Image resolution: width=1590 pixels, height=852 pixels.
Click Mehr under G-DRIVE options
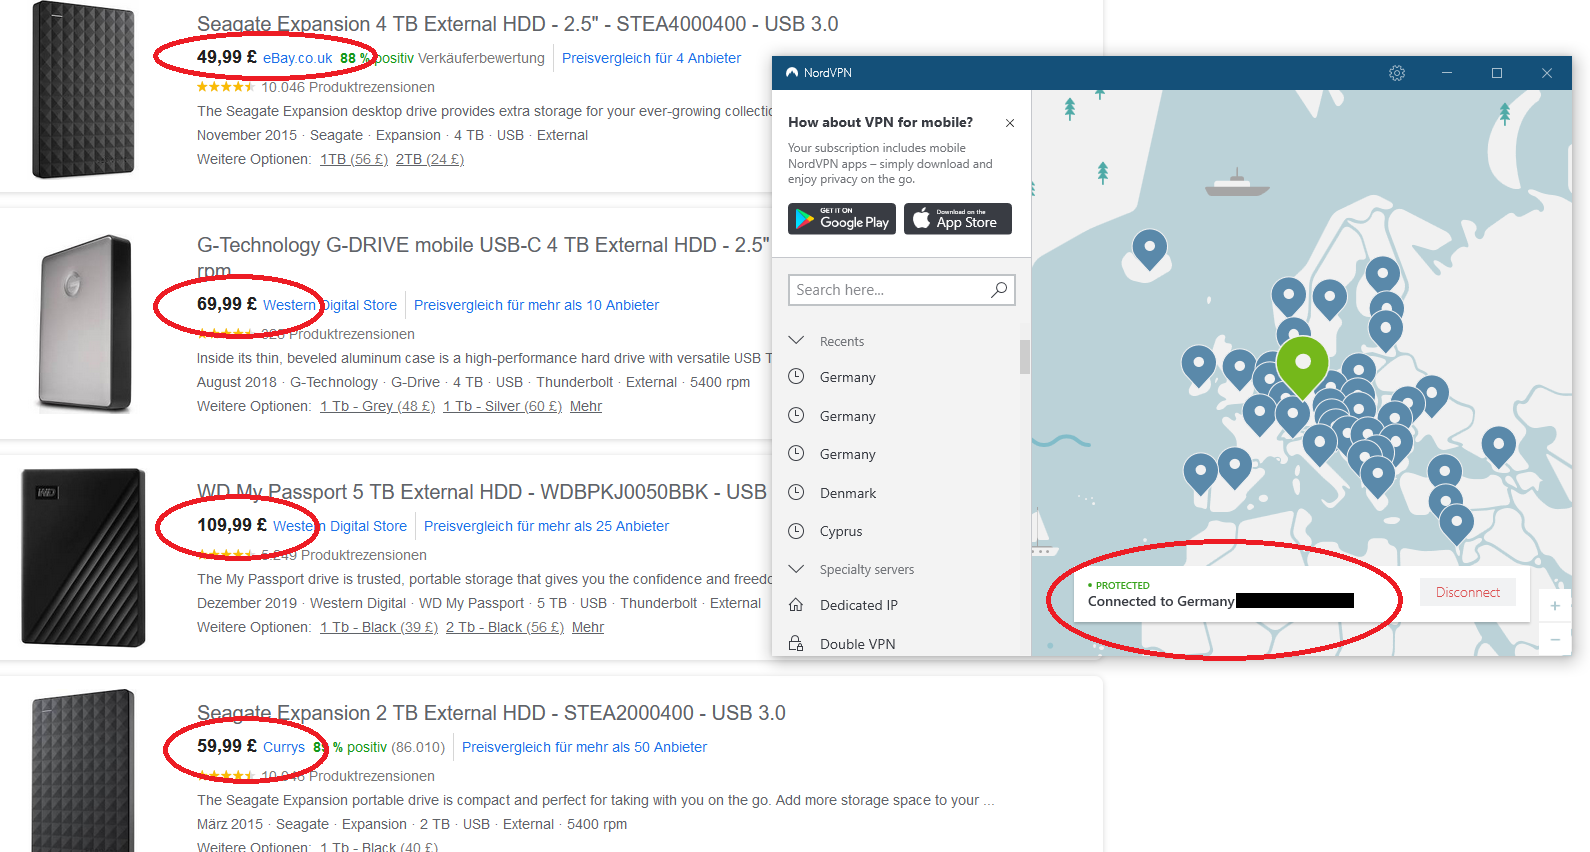(x=586, y=406)
